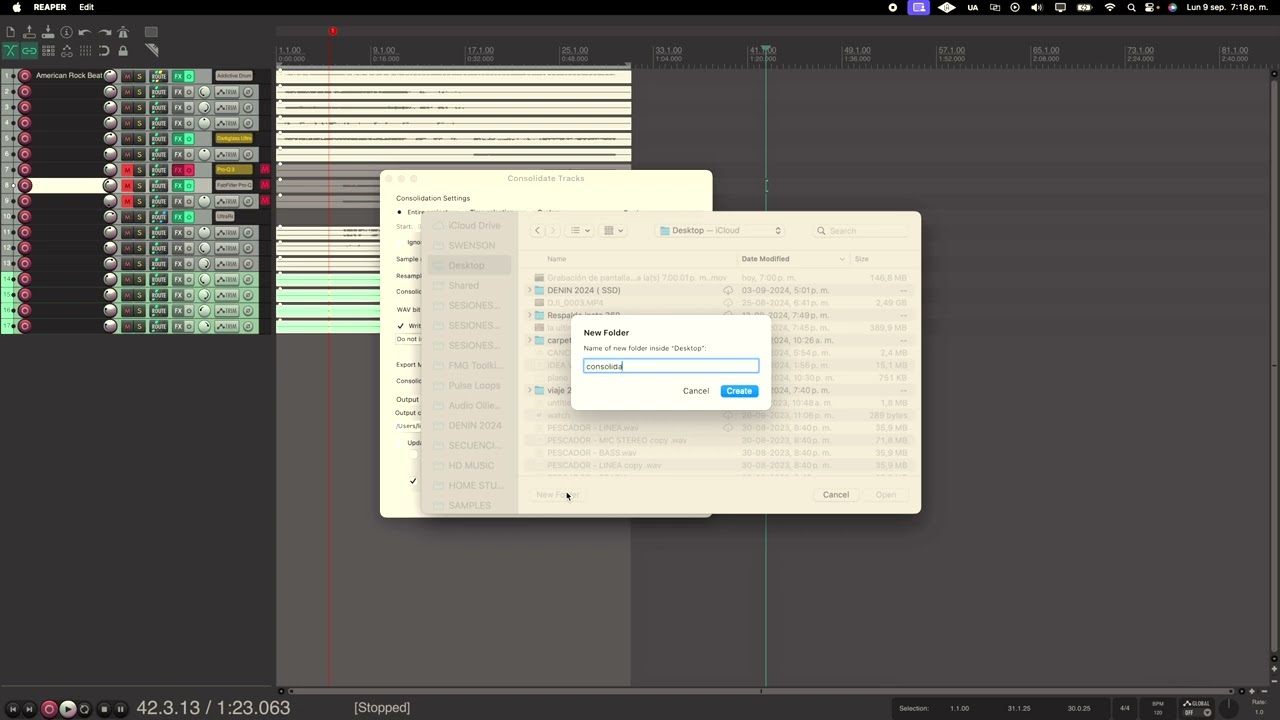1280x720 pixels.
Task: Toggle snap magnet toolbar icon
Action: point(104,51)
